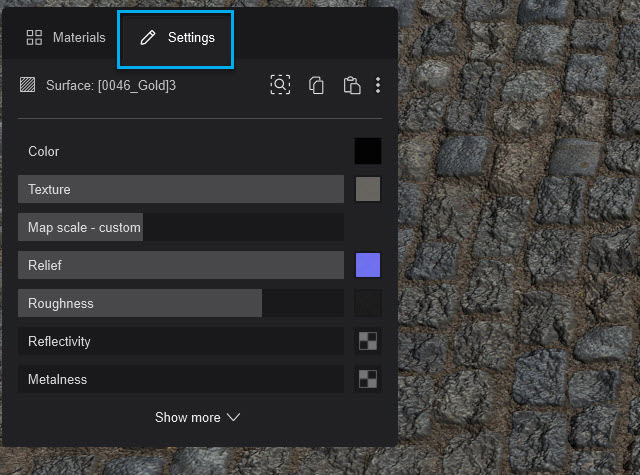This screenshot has height=475, width=640.
Task: Adjust the Map scale - custom slider
Action: pyautogui.click(x=181, y=227)
